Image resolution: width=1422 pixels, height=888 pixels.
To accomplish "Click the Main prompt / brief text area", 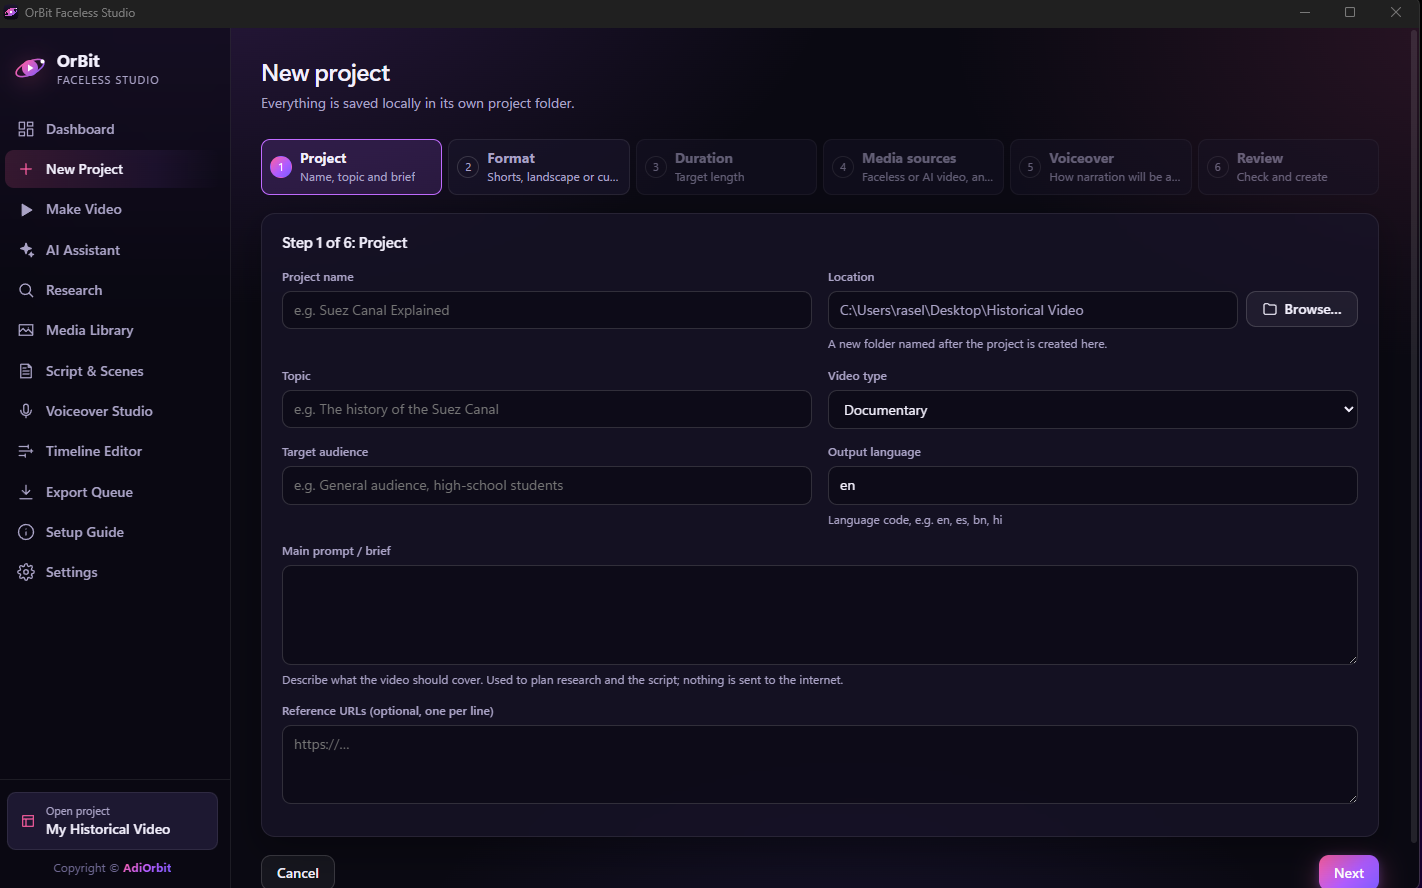I will coord(819,615).
